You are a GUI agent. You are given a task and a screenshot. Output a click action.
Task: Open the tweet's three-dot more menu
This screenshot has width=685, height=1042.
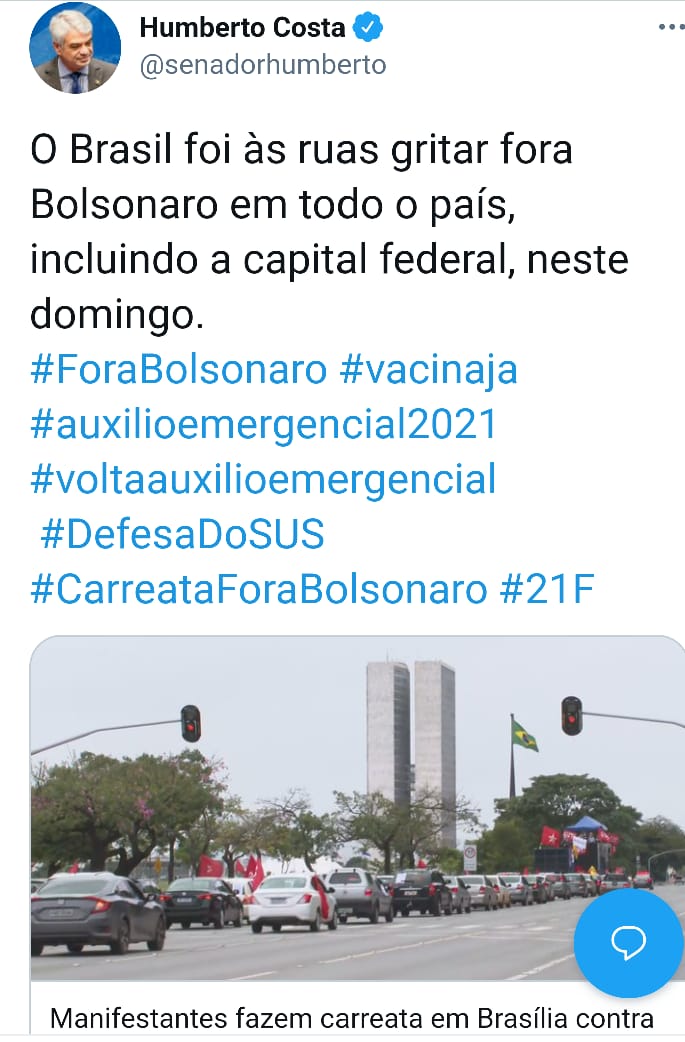click(x=671, y=27)
